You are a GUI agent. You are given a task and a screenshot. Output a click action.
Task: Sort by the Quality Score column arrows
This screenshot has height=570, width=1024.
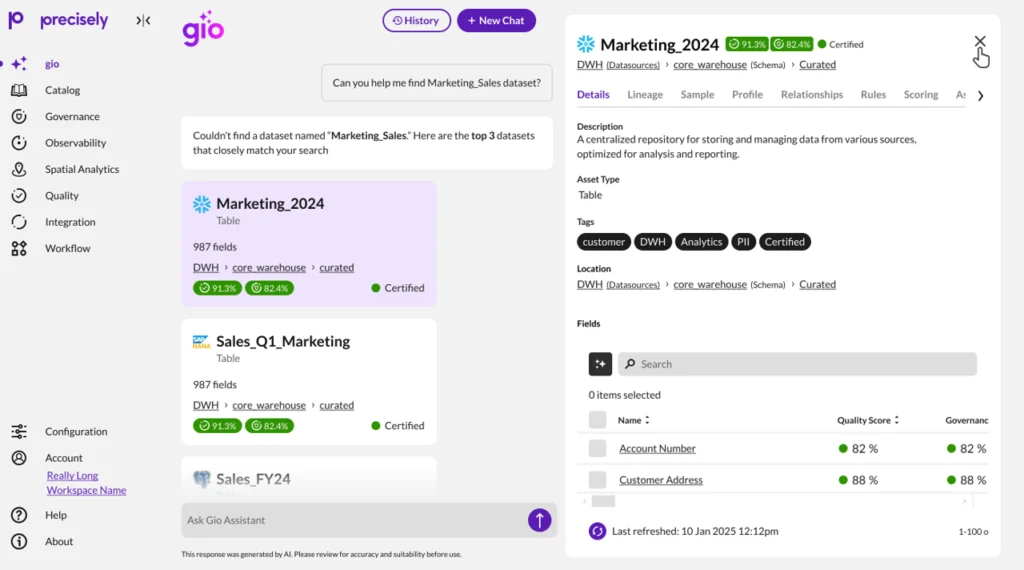[897, 421]
